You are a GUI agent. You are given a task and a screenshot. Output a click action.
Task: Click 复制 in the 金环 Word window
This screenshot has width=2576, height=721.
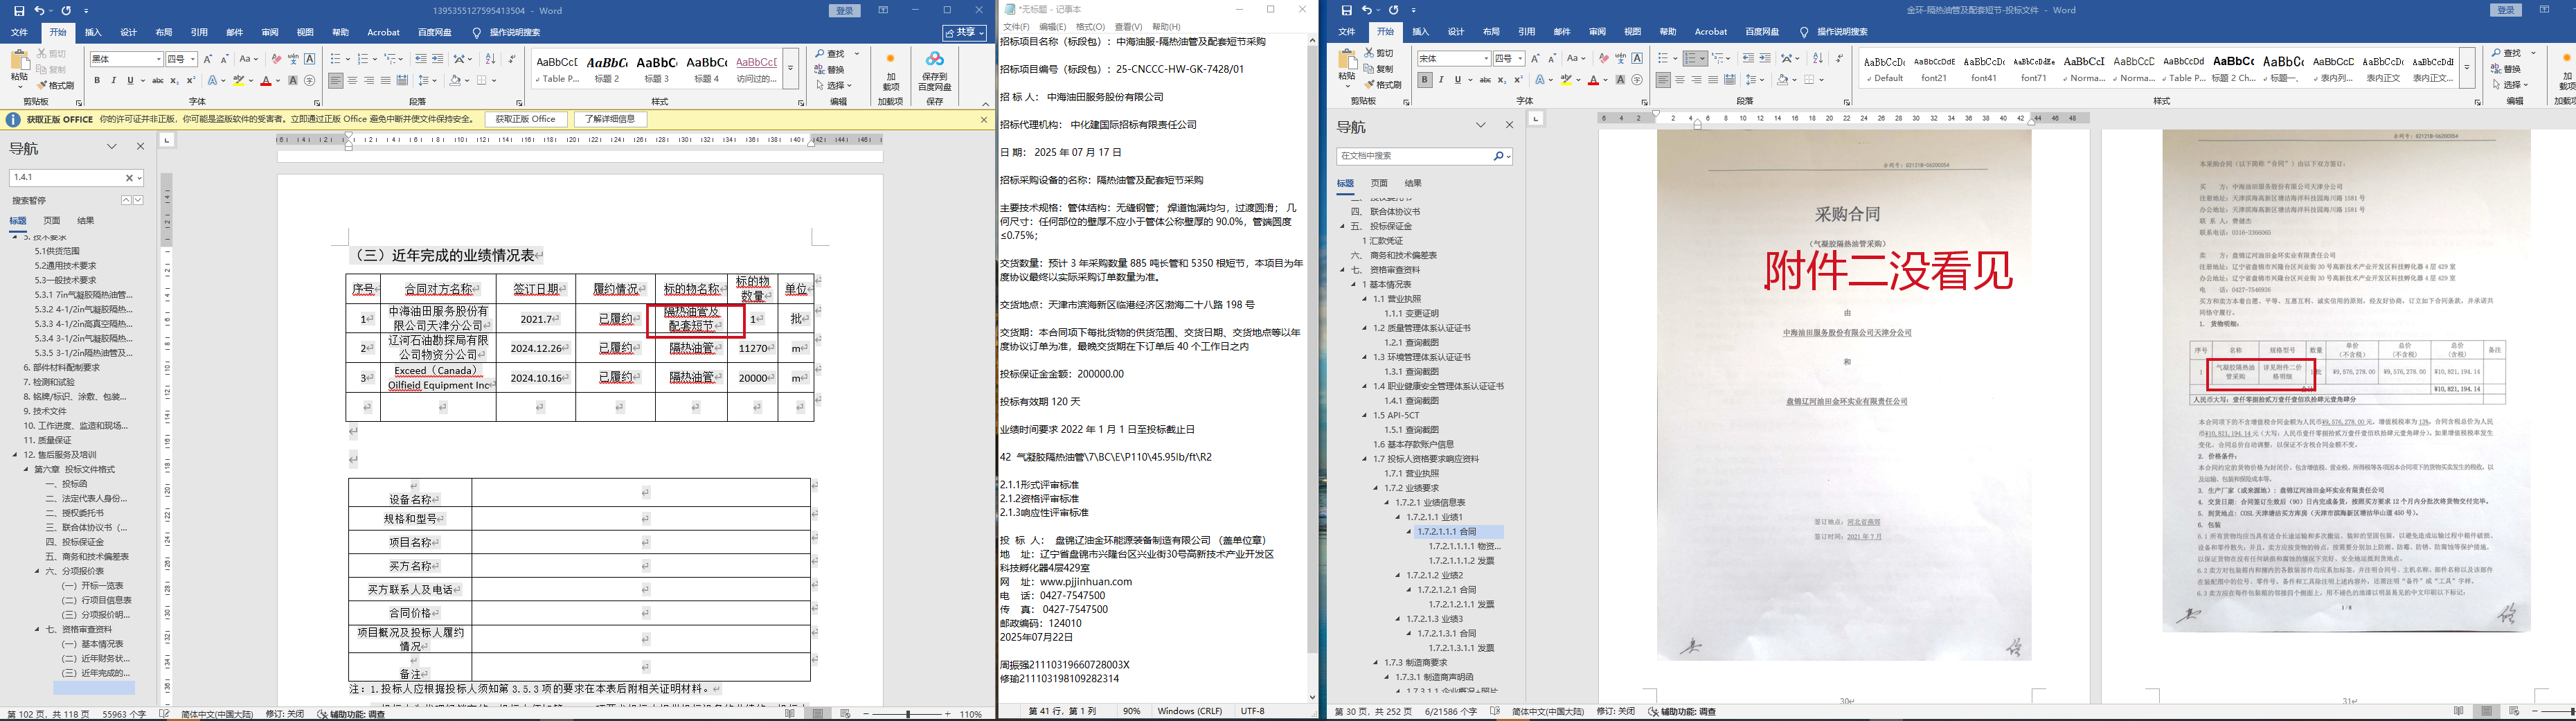pos(1377,69)
